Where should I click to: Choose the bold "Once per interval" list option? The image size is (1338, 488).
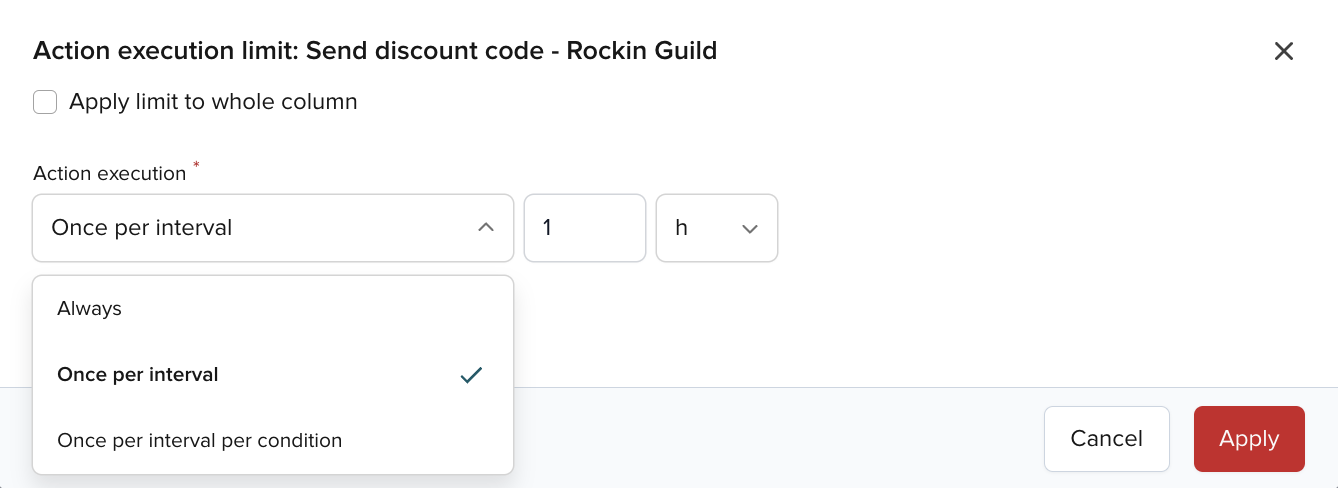(138, 375)
